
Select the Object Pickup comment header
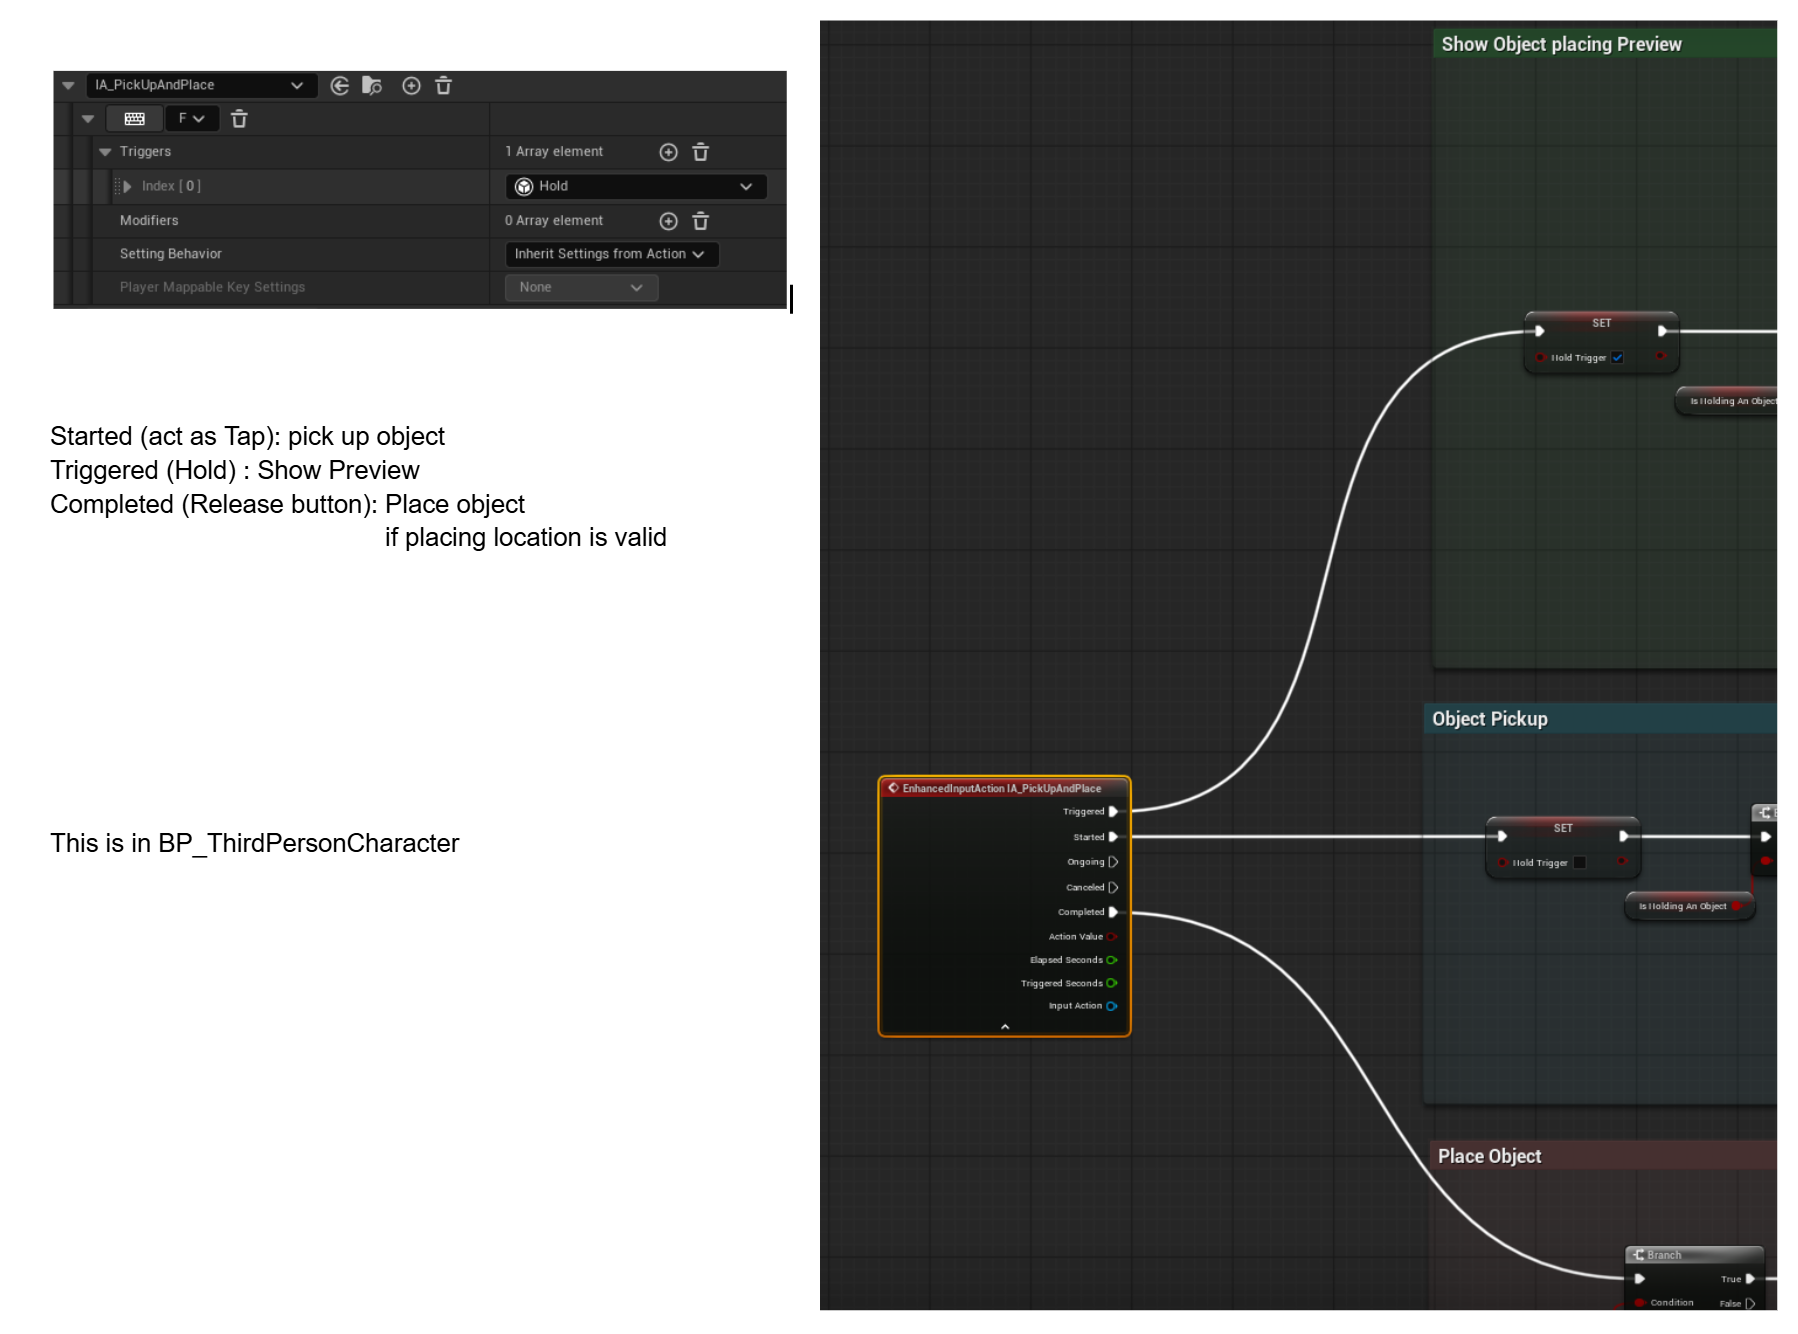[x=1601, y=719]
